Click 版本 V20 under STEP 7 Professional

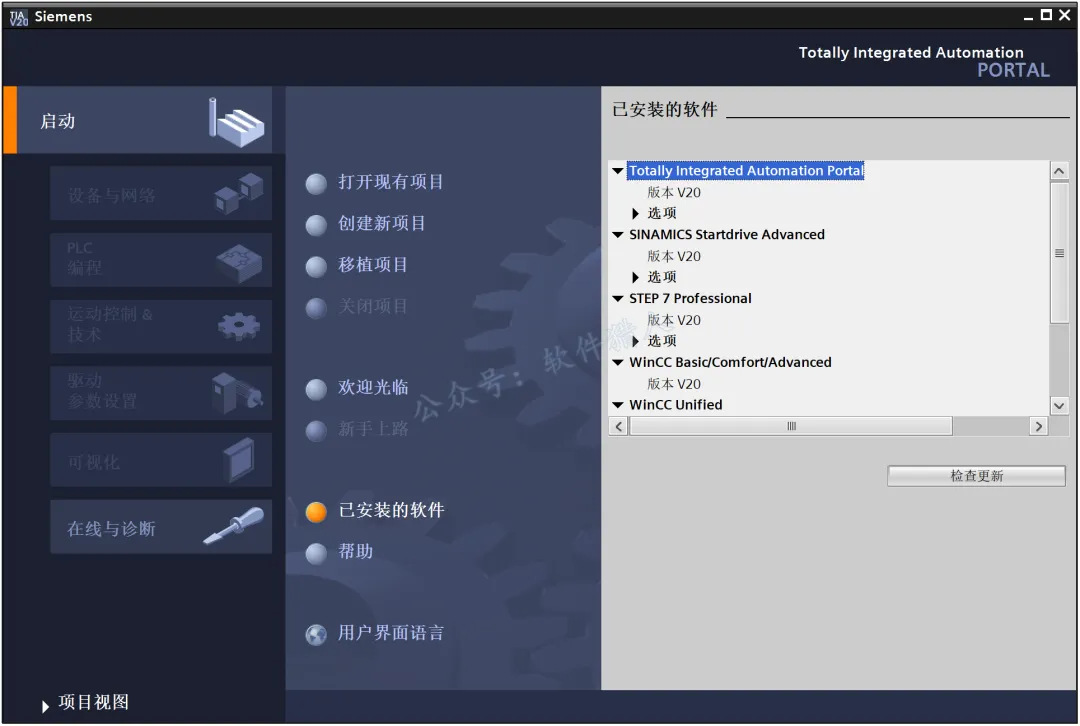click(x=674, y=320)
